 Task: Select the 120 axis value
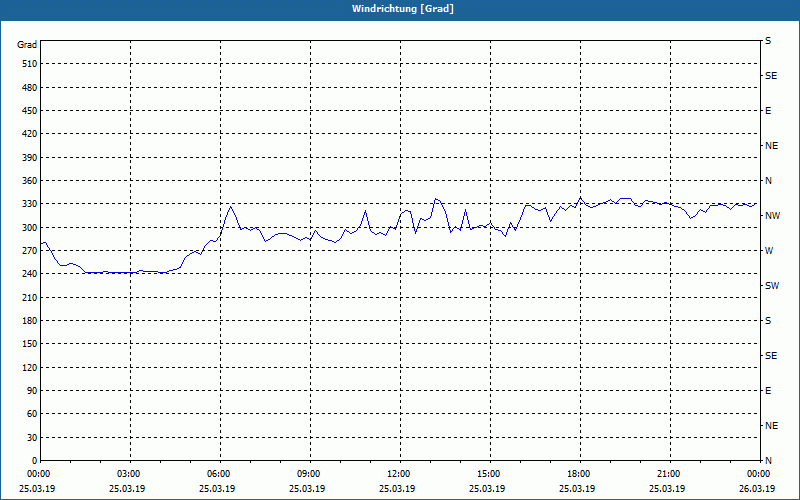click(x=30, y=367)
